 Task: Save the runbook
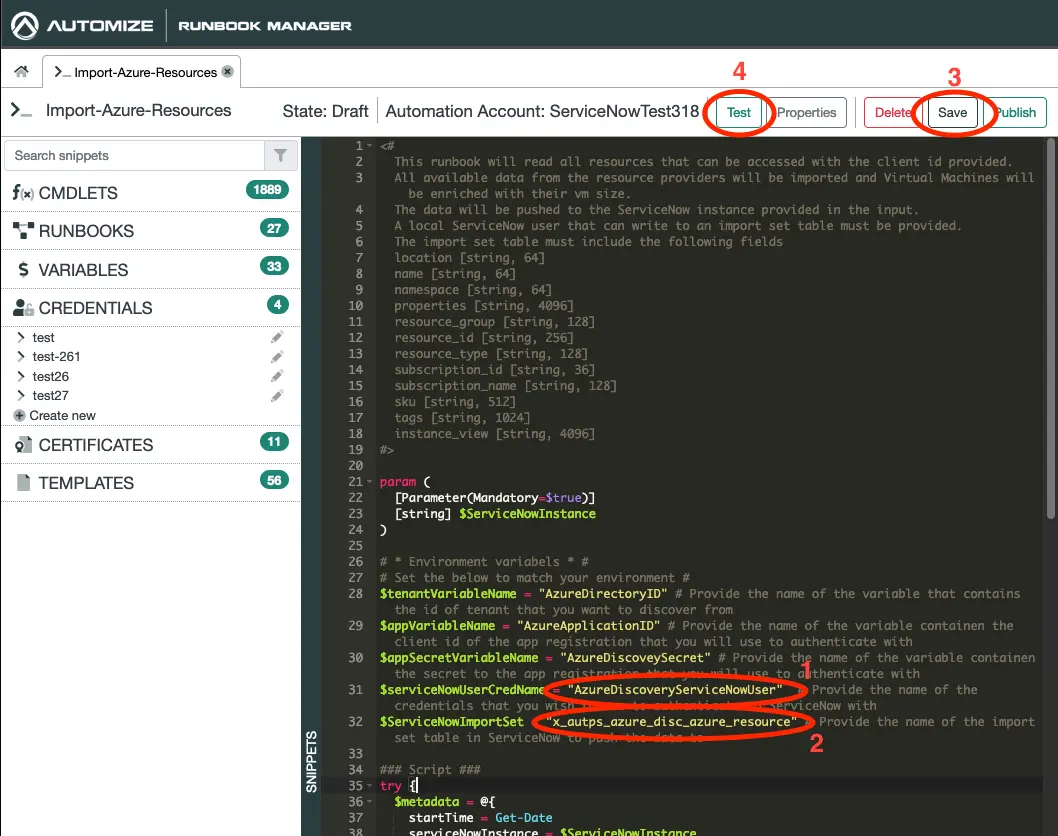[x=952, y=113]
